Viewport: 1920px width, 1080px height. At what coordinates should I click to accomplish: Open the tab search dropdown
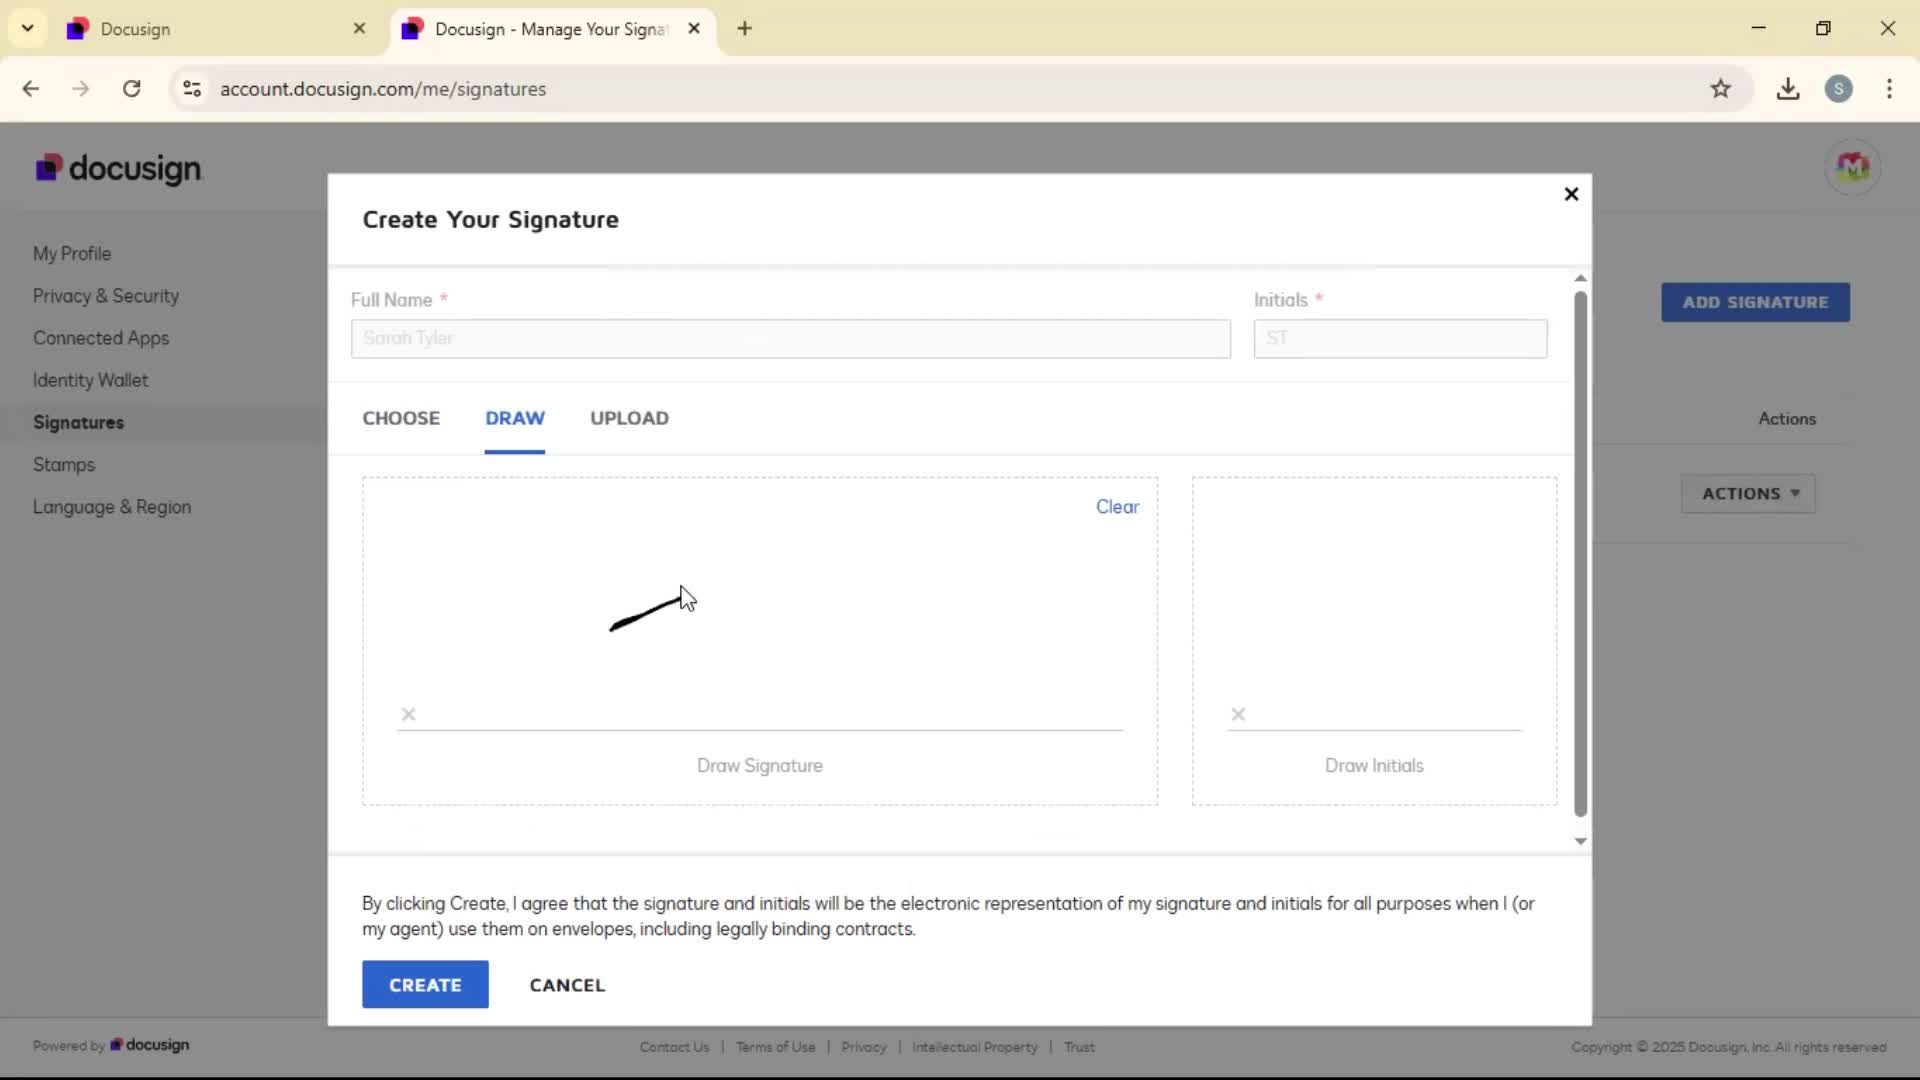28,28
